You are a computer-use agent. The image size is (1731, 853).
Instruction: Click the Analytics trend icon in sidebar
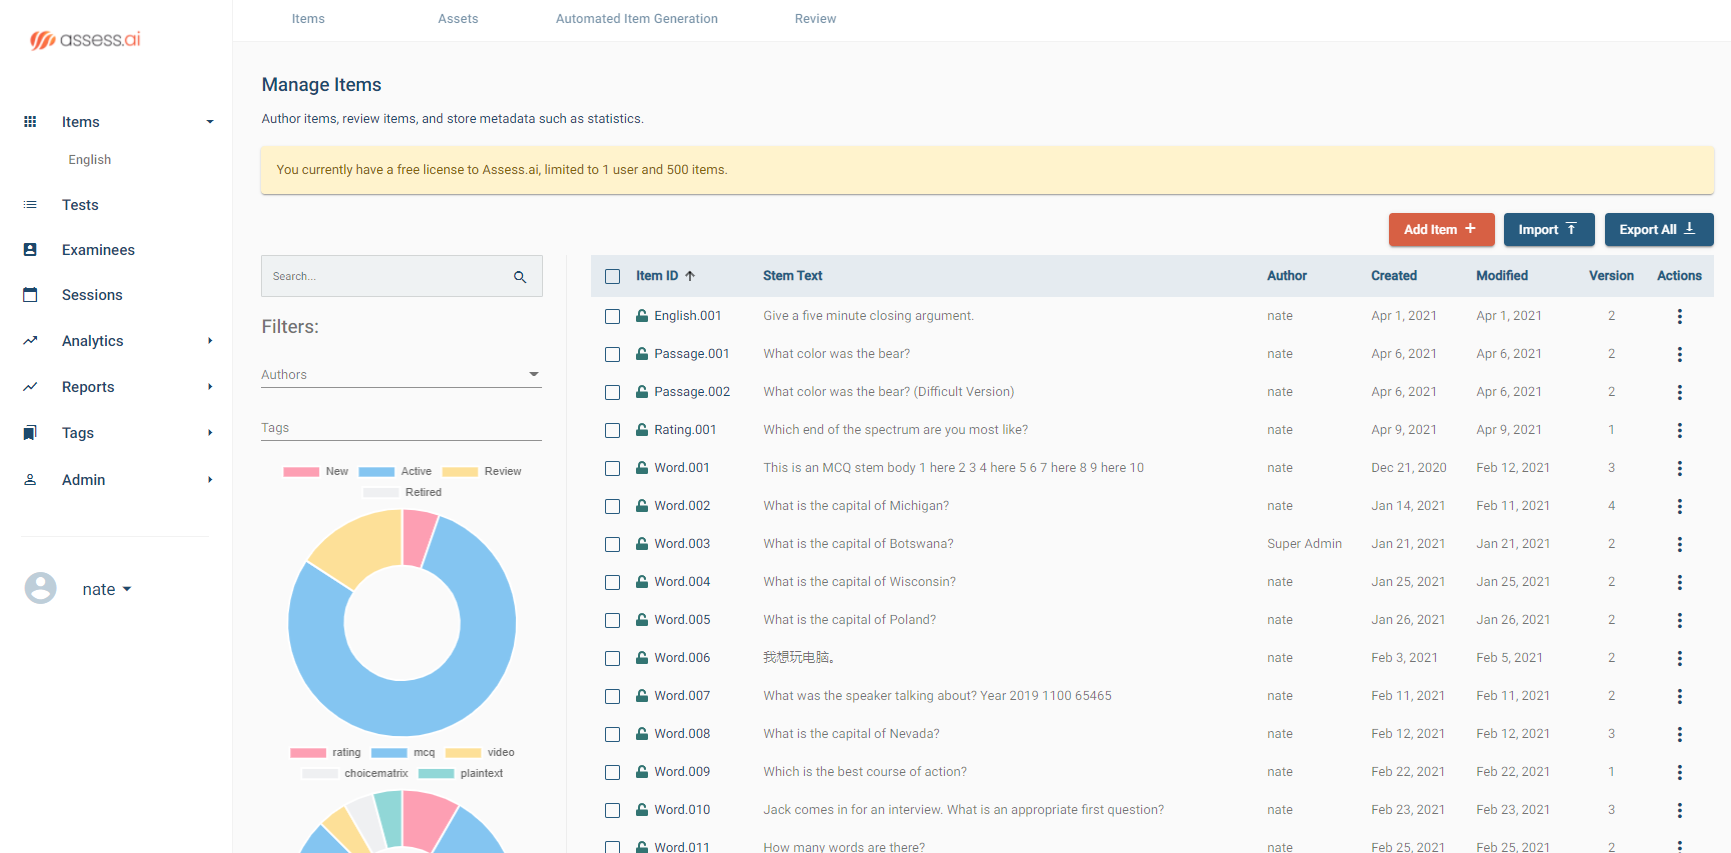pos(30,341)
